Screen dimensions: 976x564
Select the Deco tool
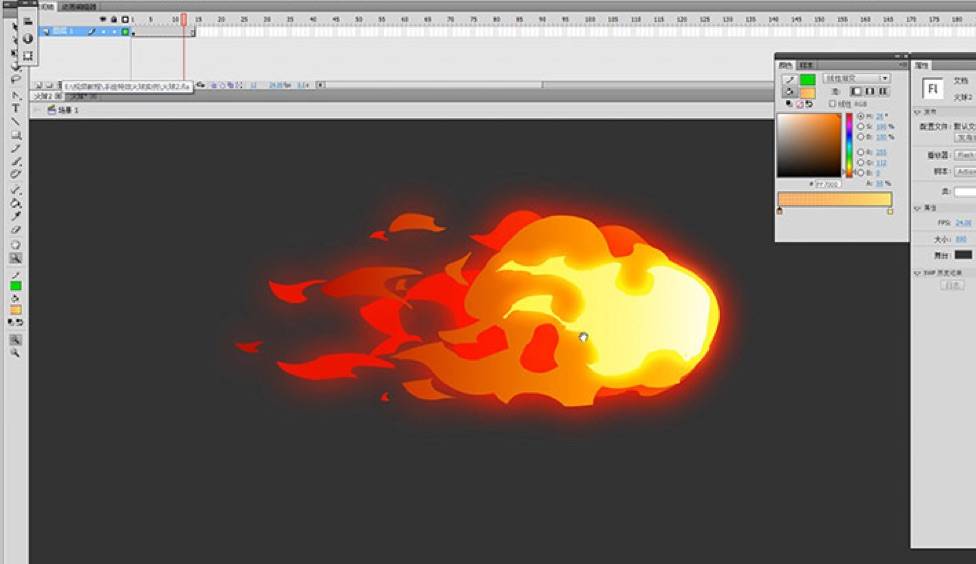coord(16,174)
